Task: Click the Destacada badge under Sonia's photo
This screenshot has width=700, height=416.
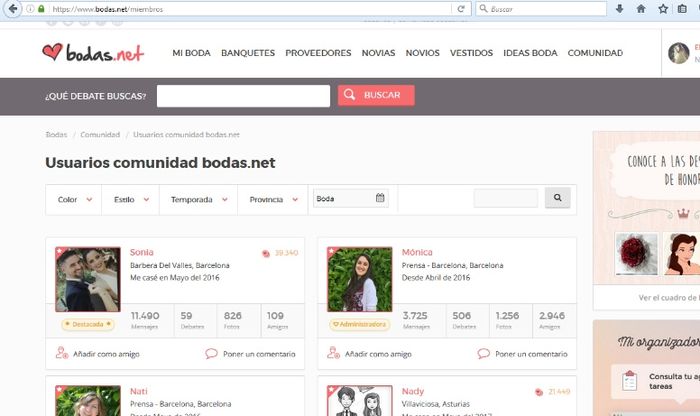Action: 88,324
